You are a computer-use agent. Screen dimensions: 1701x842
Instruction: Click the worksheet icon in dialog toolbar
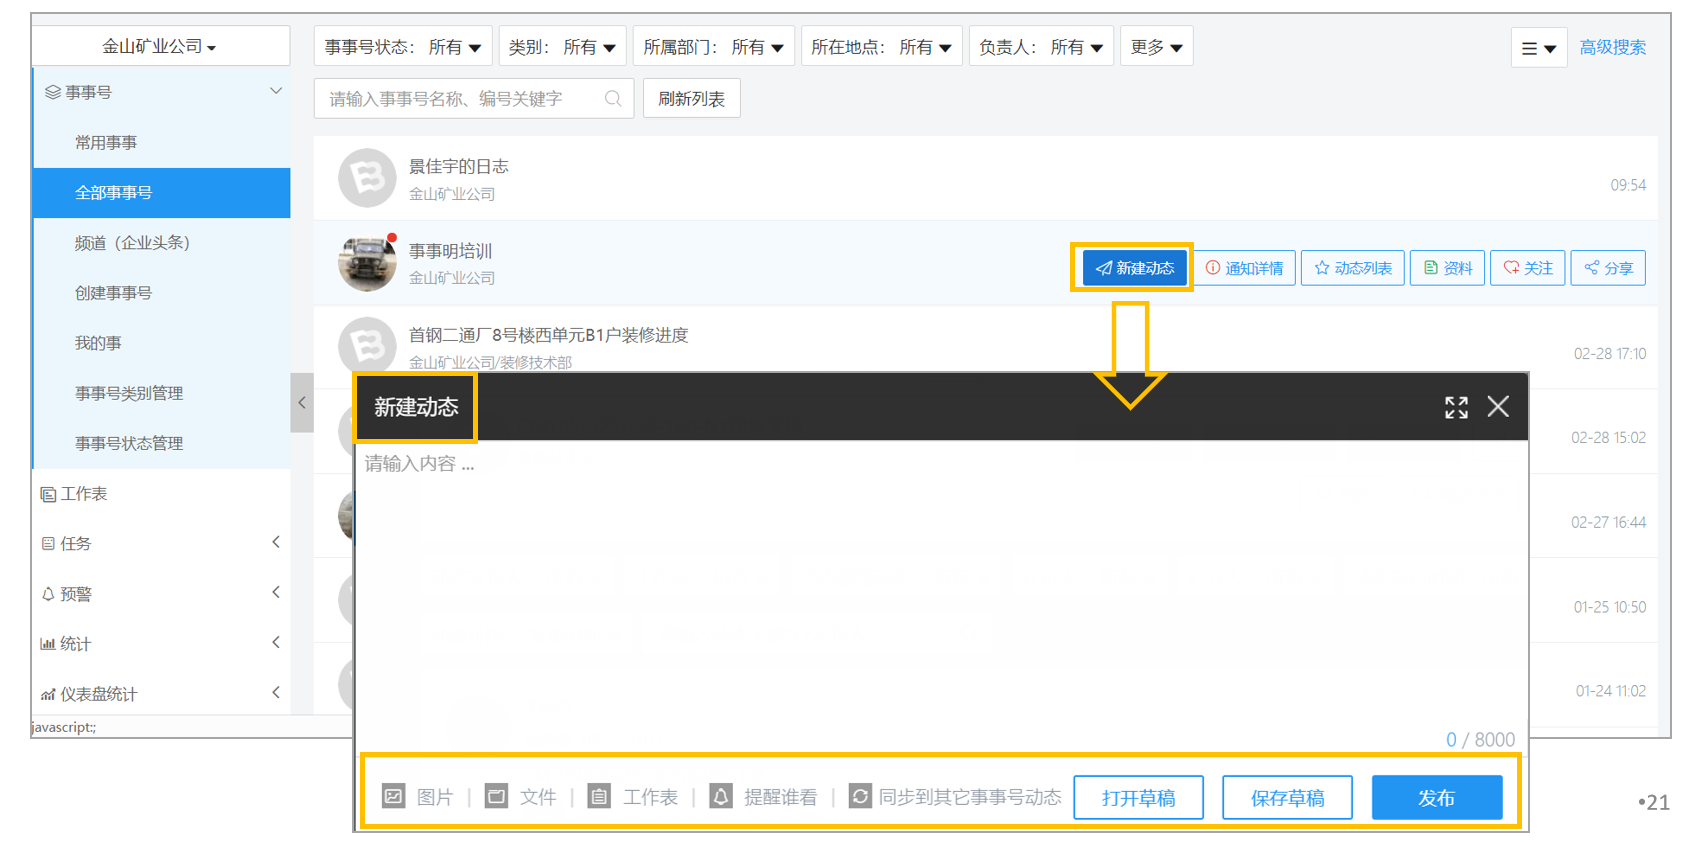(x=599, y=797)
